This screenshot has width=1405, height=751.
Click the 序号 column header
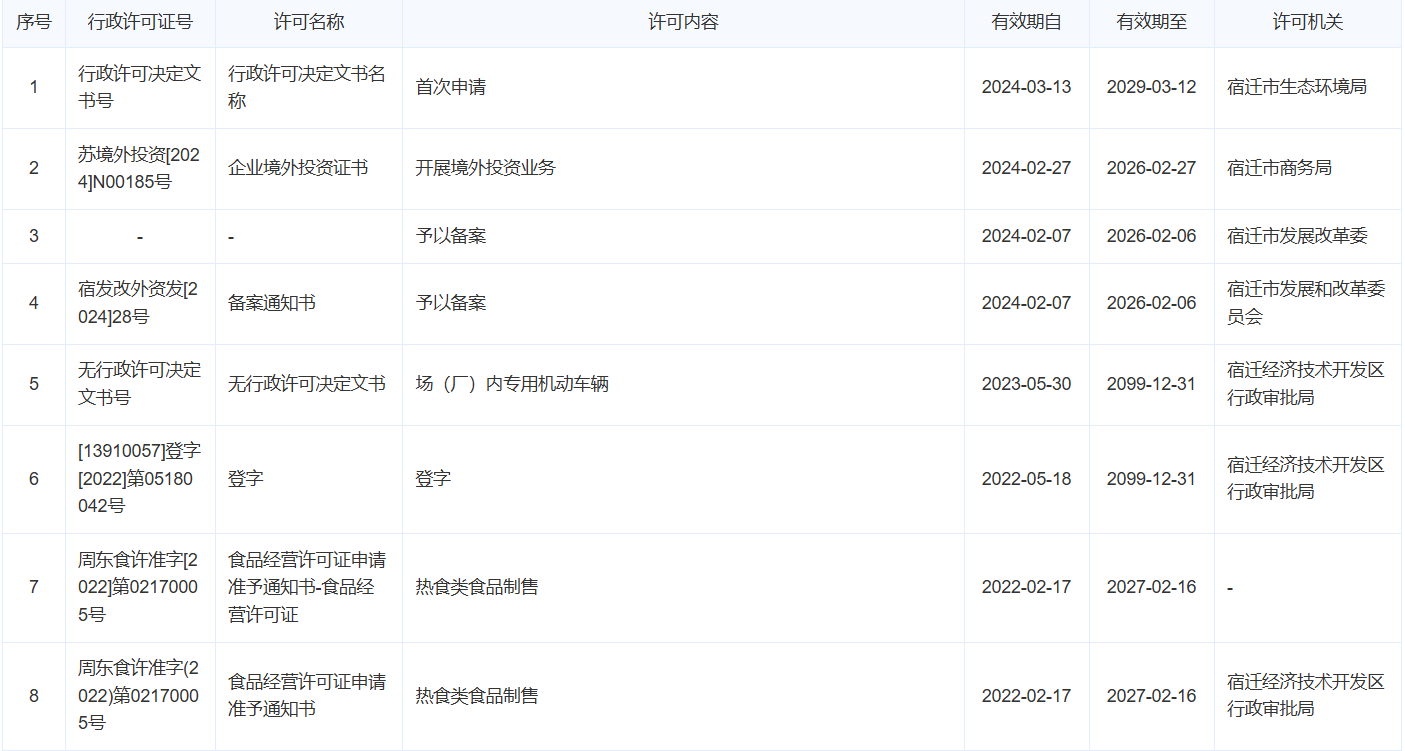pos(34,22)
